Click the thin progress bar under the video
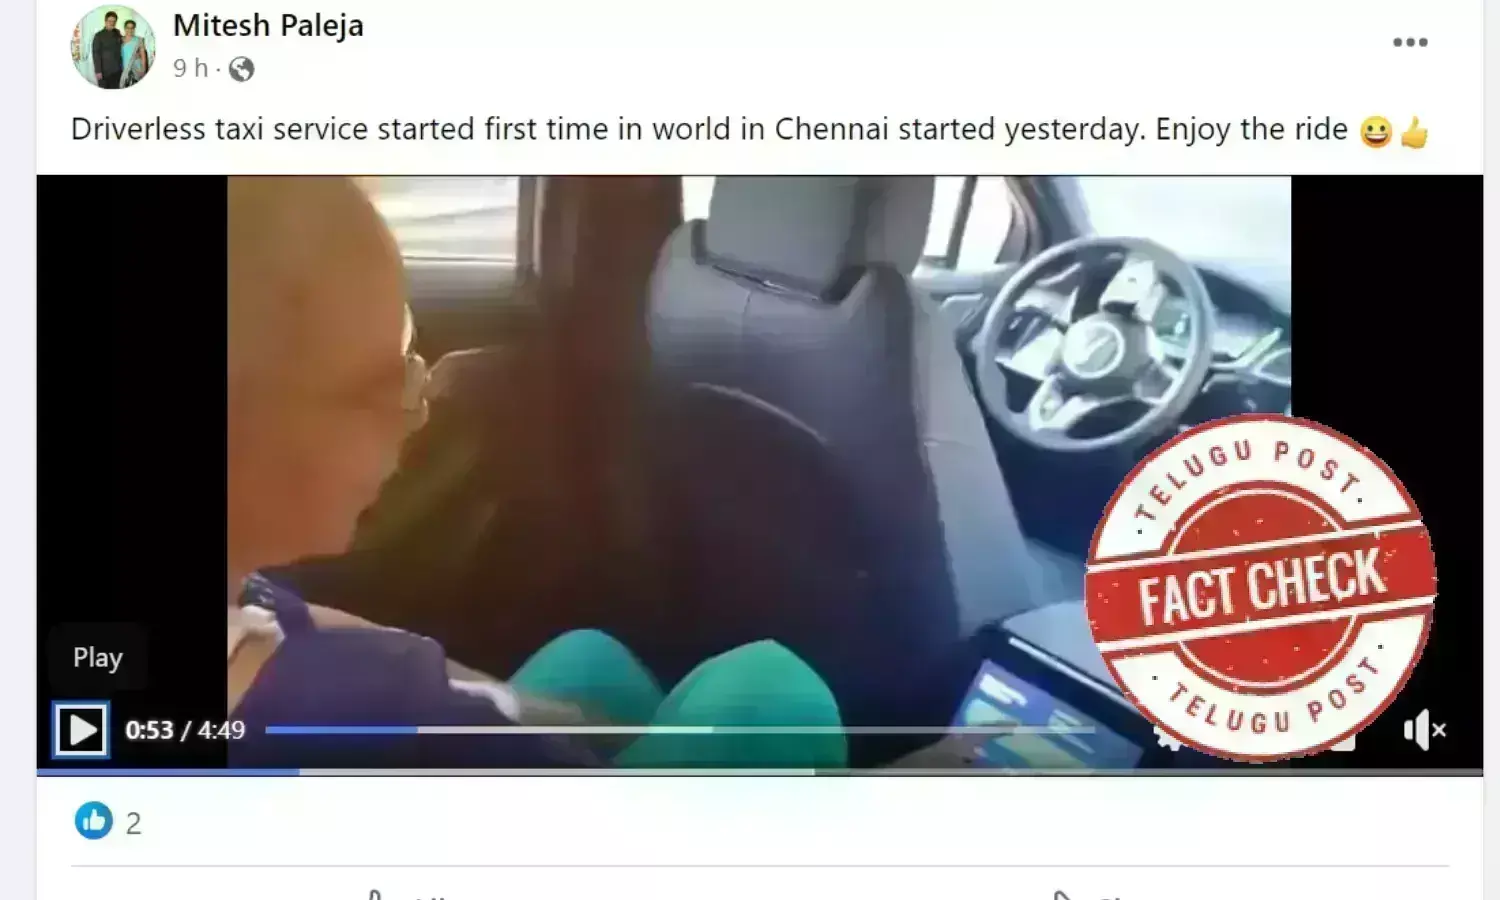The height and width of the screenshot is (900, 1500). tap(760, 772)
